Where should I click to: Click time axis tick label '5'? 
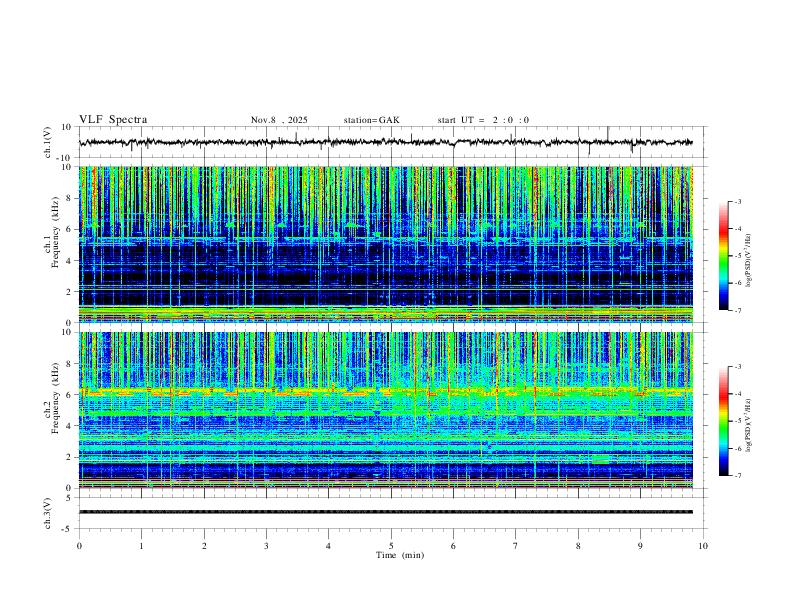[x=391, y=546]
